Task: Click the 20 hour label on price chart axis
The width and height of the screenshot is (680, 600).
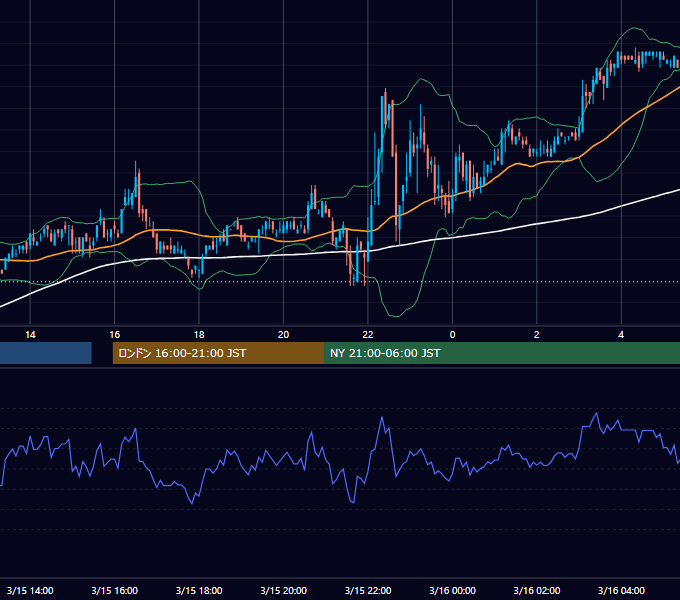Action: 283,335
